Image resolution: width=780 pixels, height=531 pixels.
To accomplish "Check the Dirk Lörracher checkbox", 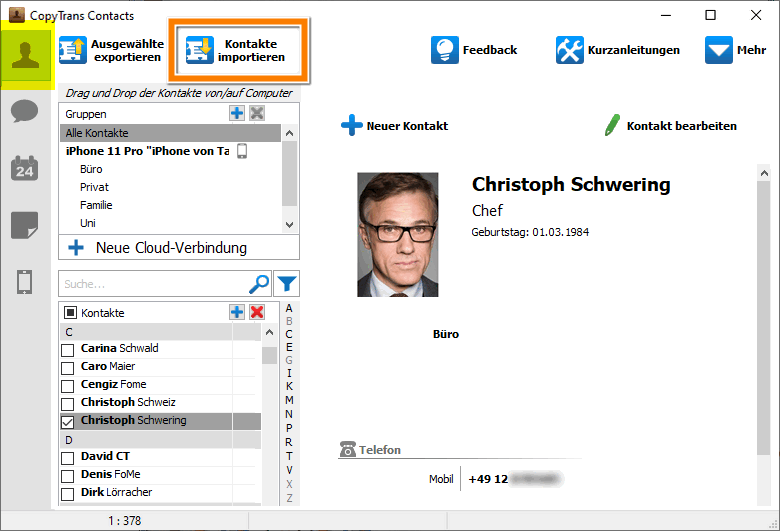I will 68,494.
